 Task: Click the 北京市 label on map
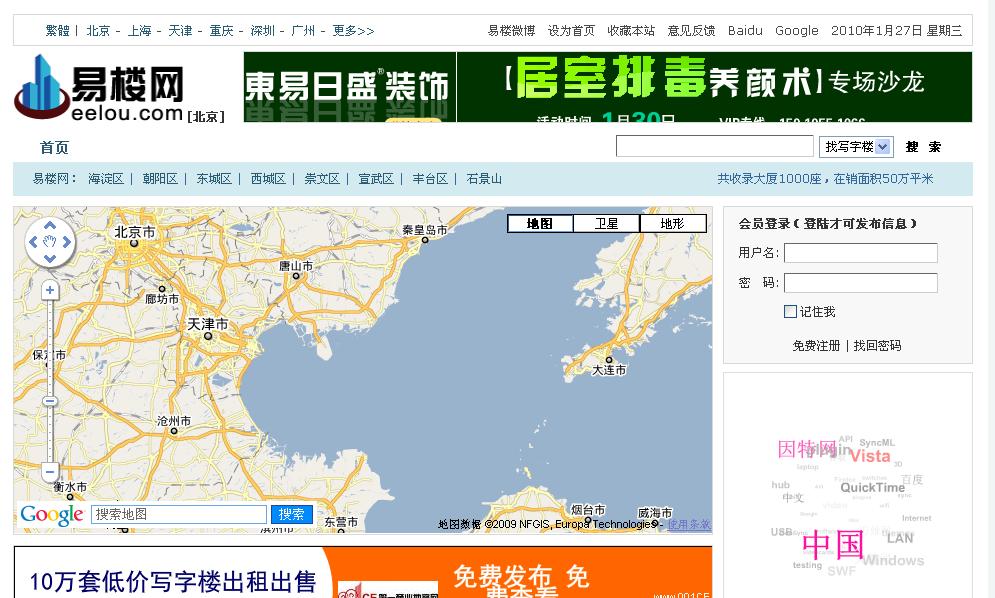(135, 232)
